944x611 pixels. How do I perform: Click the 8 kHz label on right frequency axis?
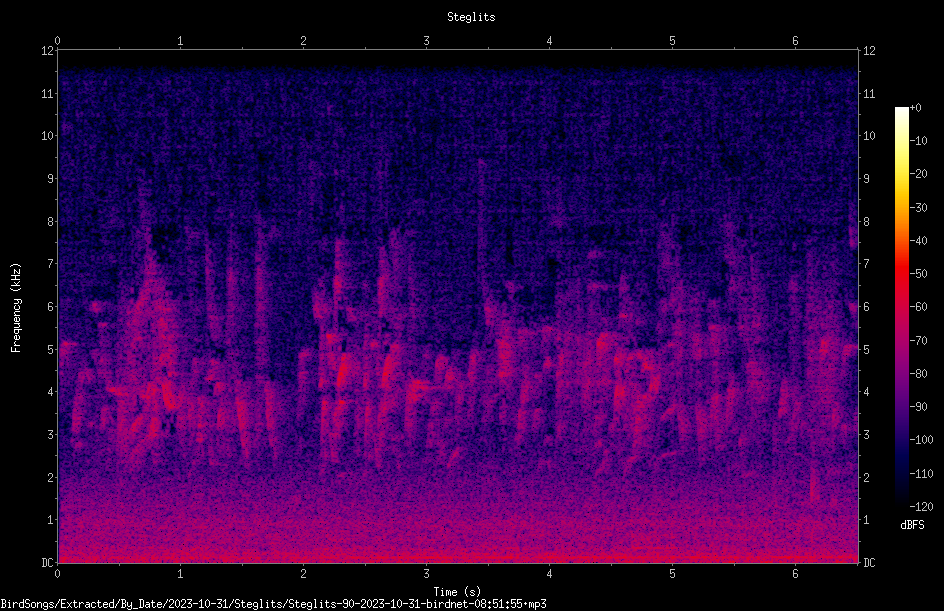coord(866,222)
